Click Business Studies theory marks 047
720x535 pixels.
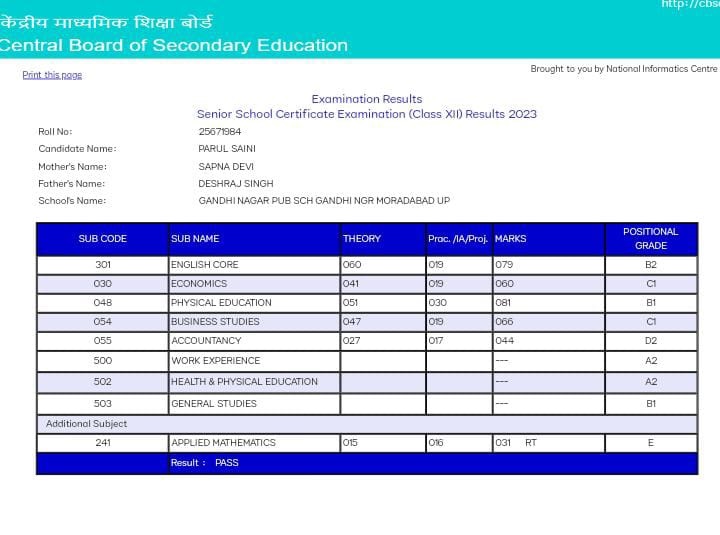click(x=352, y=321)
